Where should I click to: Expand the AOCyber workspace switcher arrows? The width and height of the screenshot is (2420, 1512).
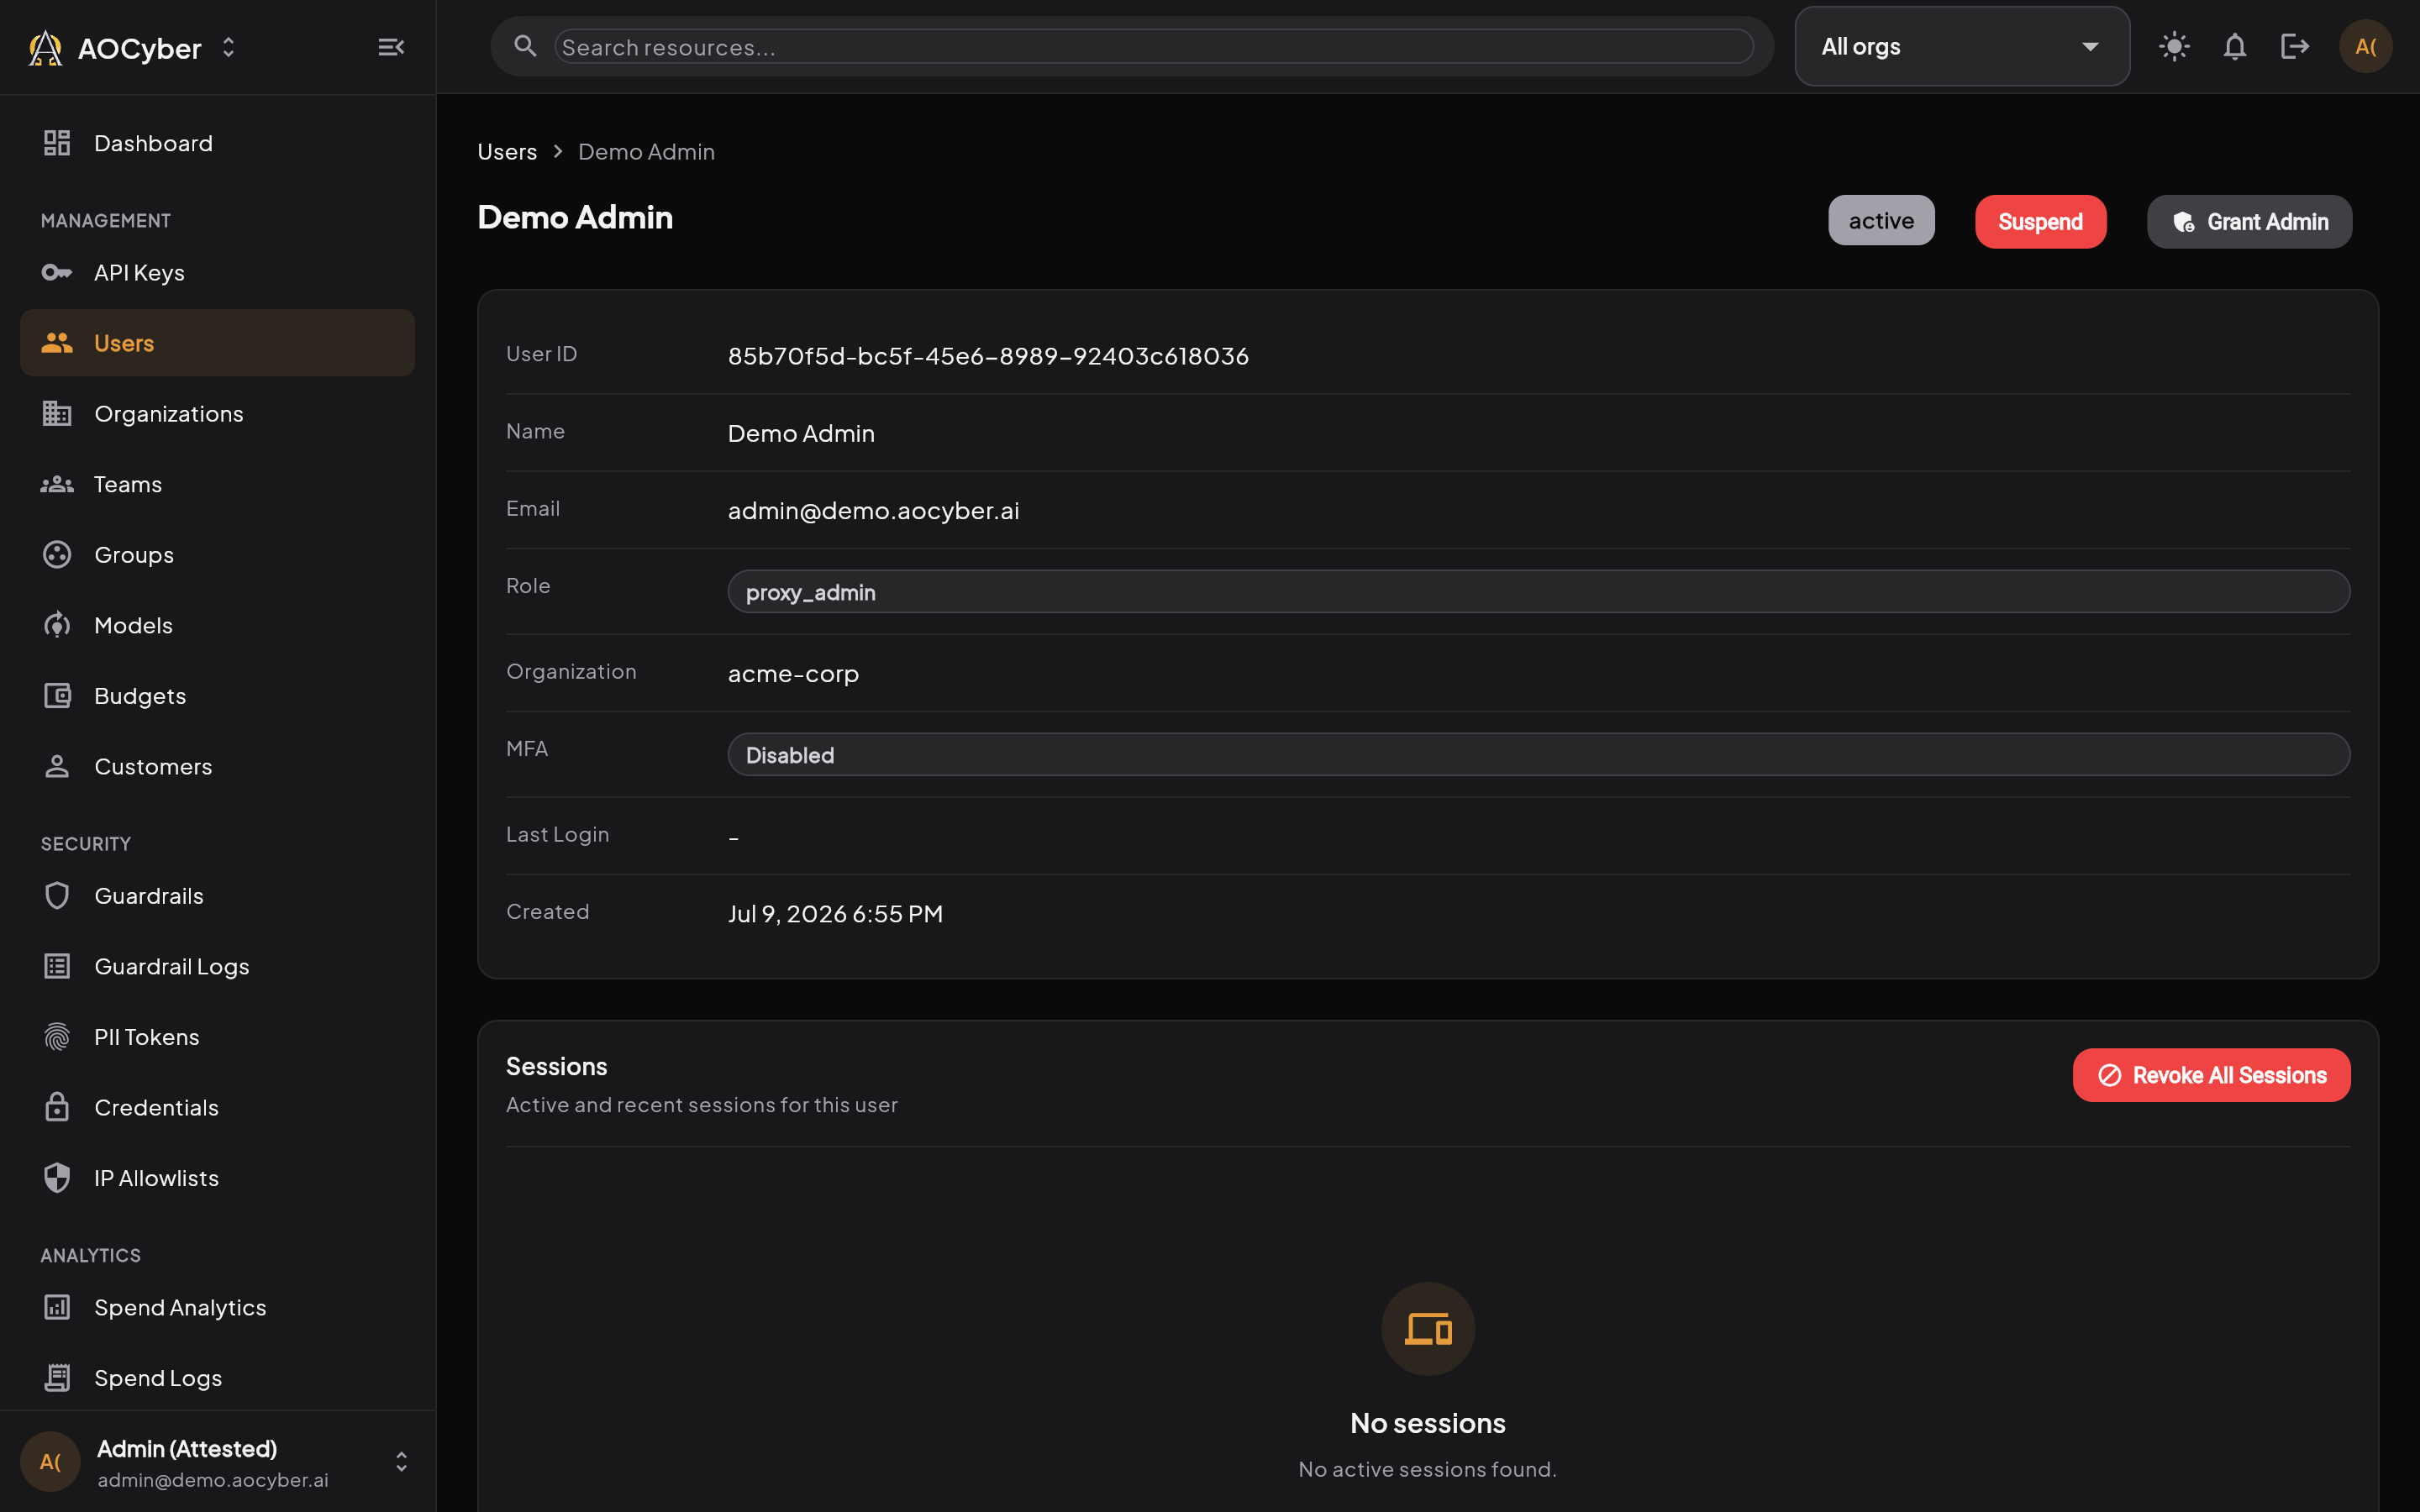click(x=228, y=47)
